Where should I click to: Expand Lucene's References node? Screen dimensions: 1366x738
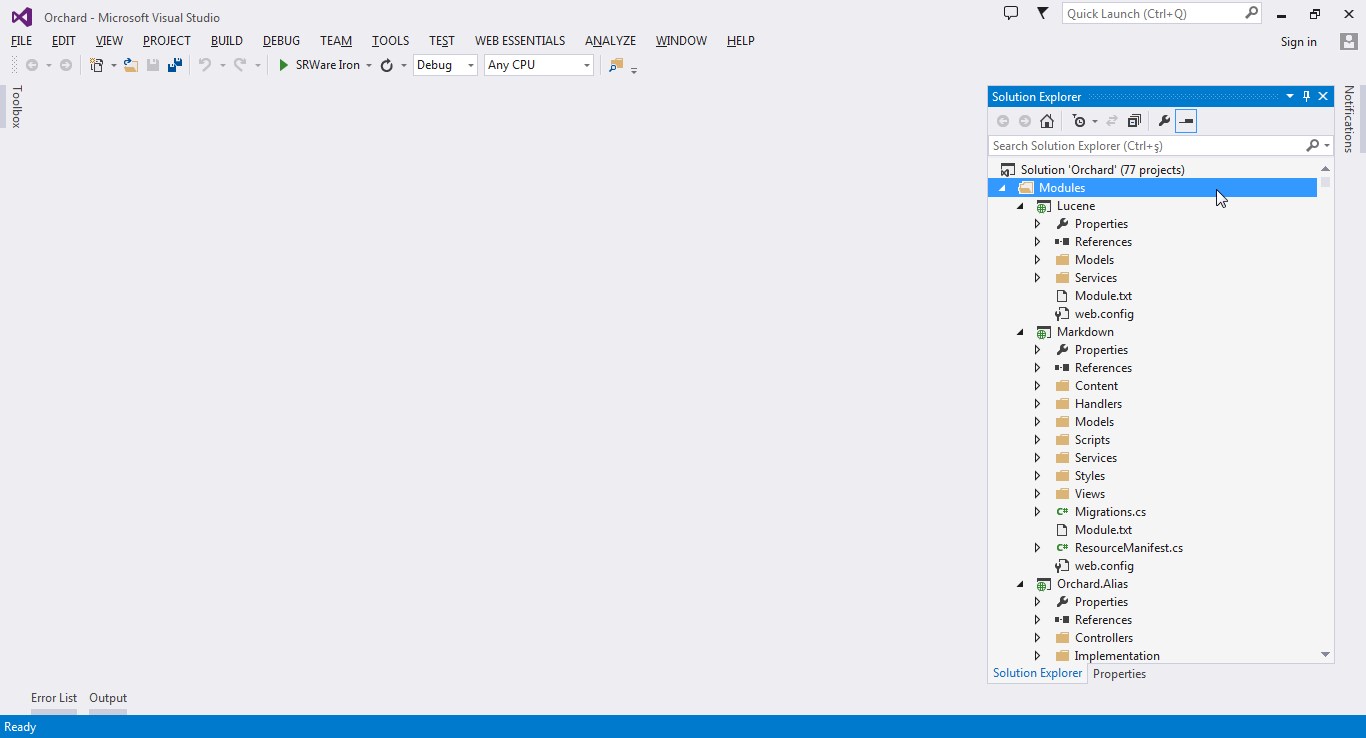pyautogui.click(x=1038, y=242)
